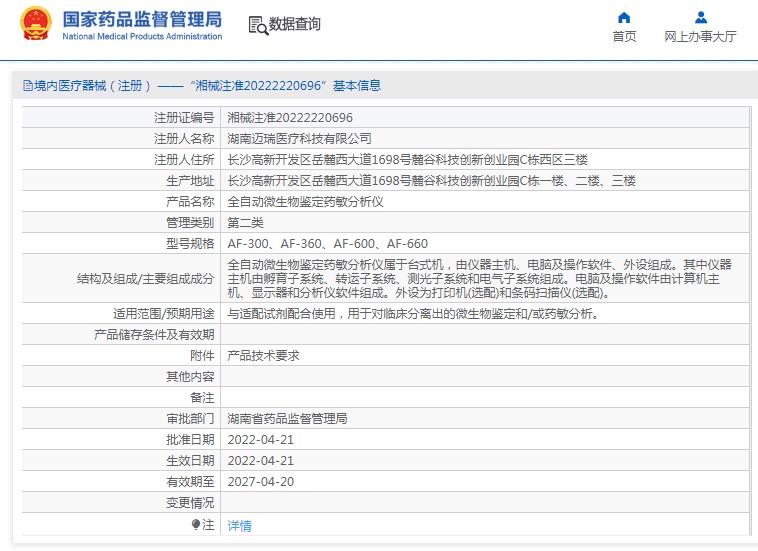Click the 批准日期 row label
The height and width of the screenshot is (551, 758).
coord(190,440)
